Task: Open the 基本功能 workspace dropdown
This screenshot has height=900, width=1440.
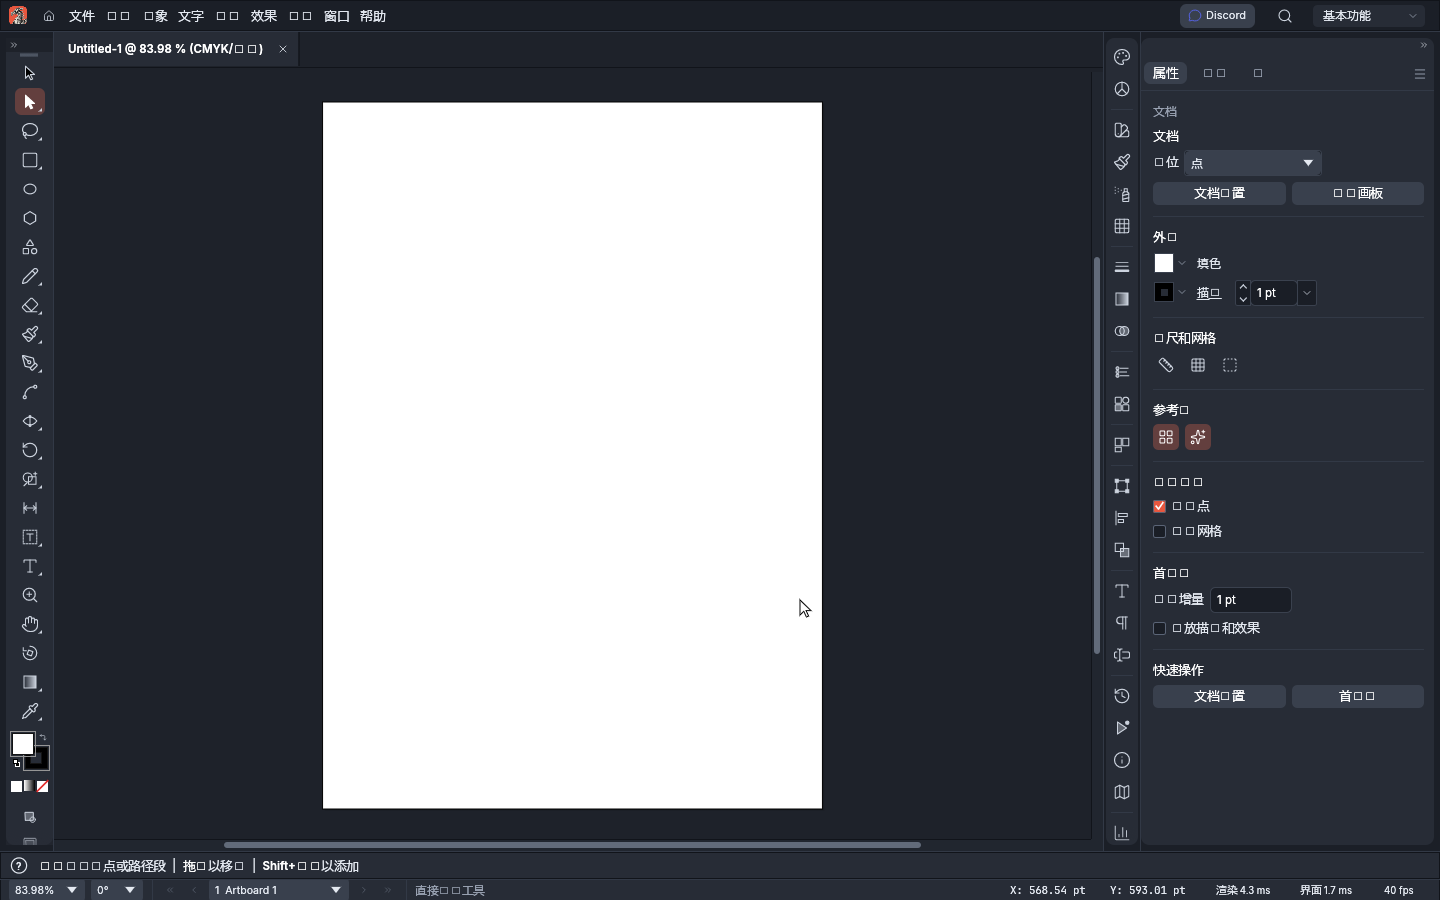Action: coord(1370,16)
